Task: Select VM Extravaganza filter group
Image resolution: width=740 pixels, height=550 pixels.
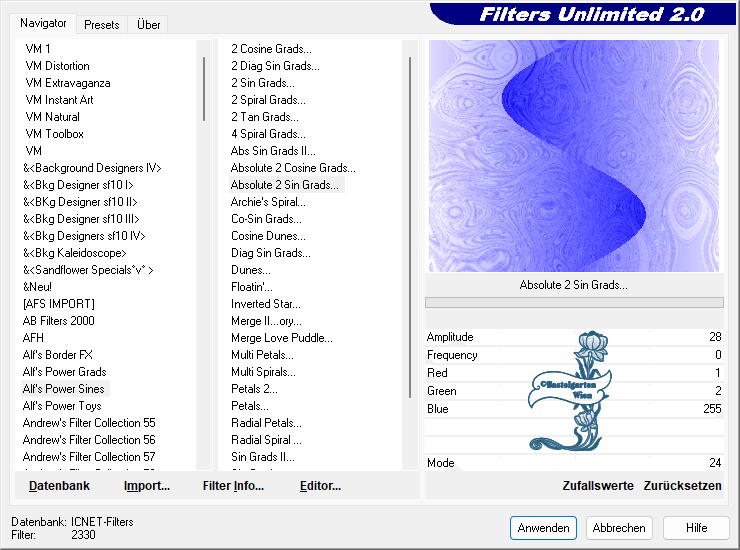Action: (x=68, y=83)
